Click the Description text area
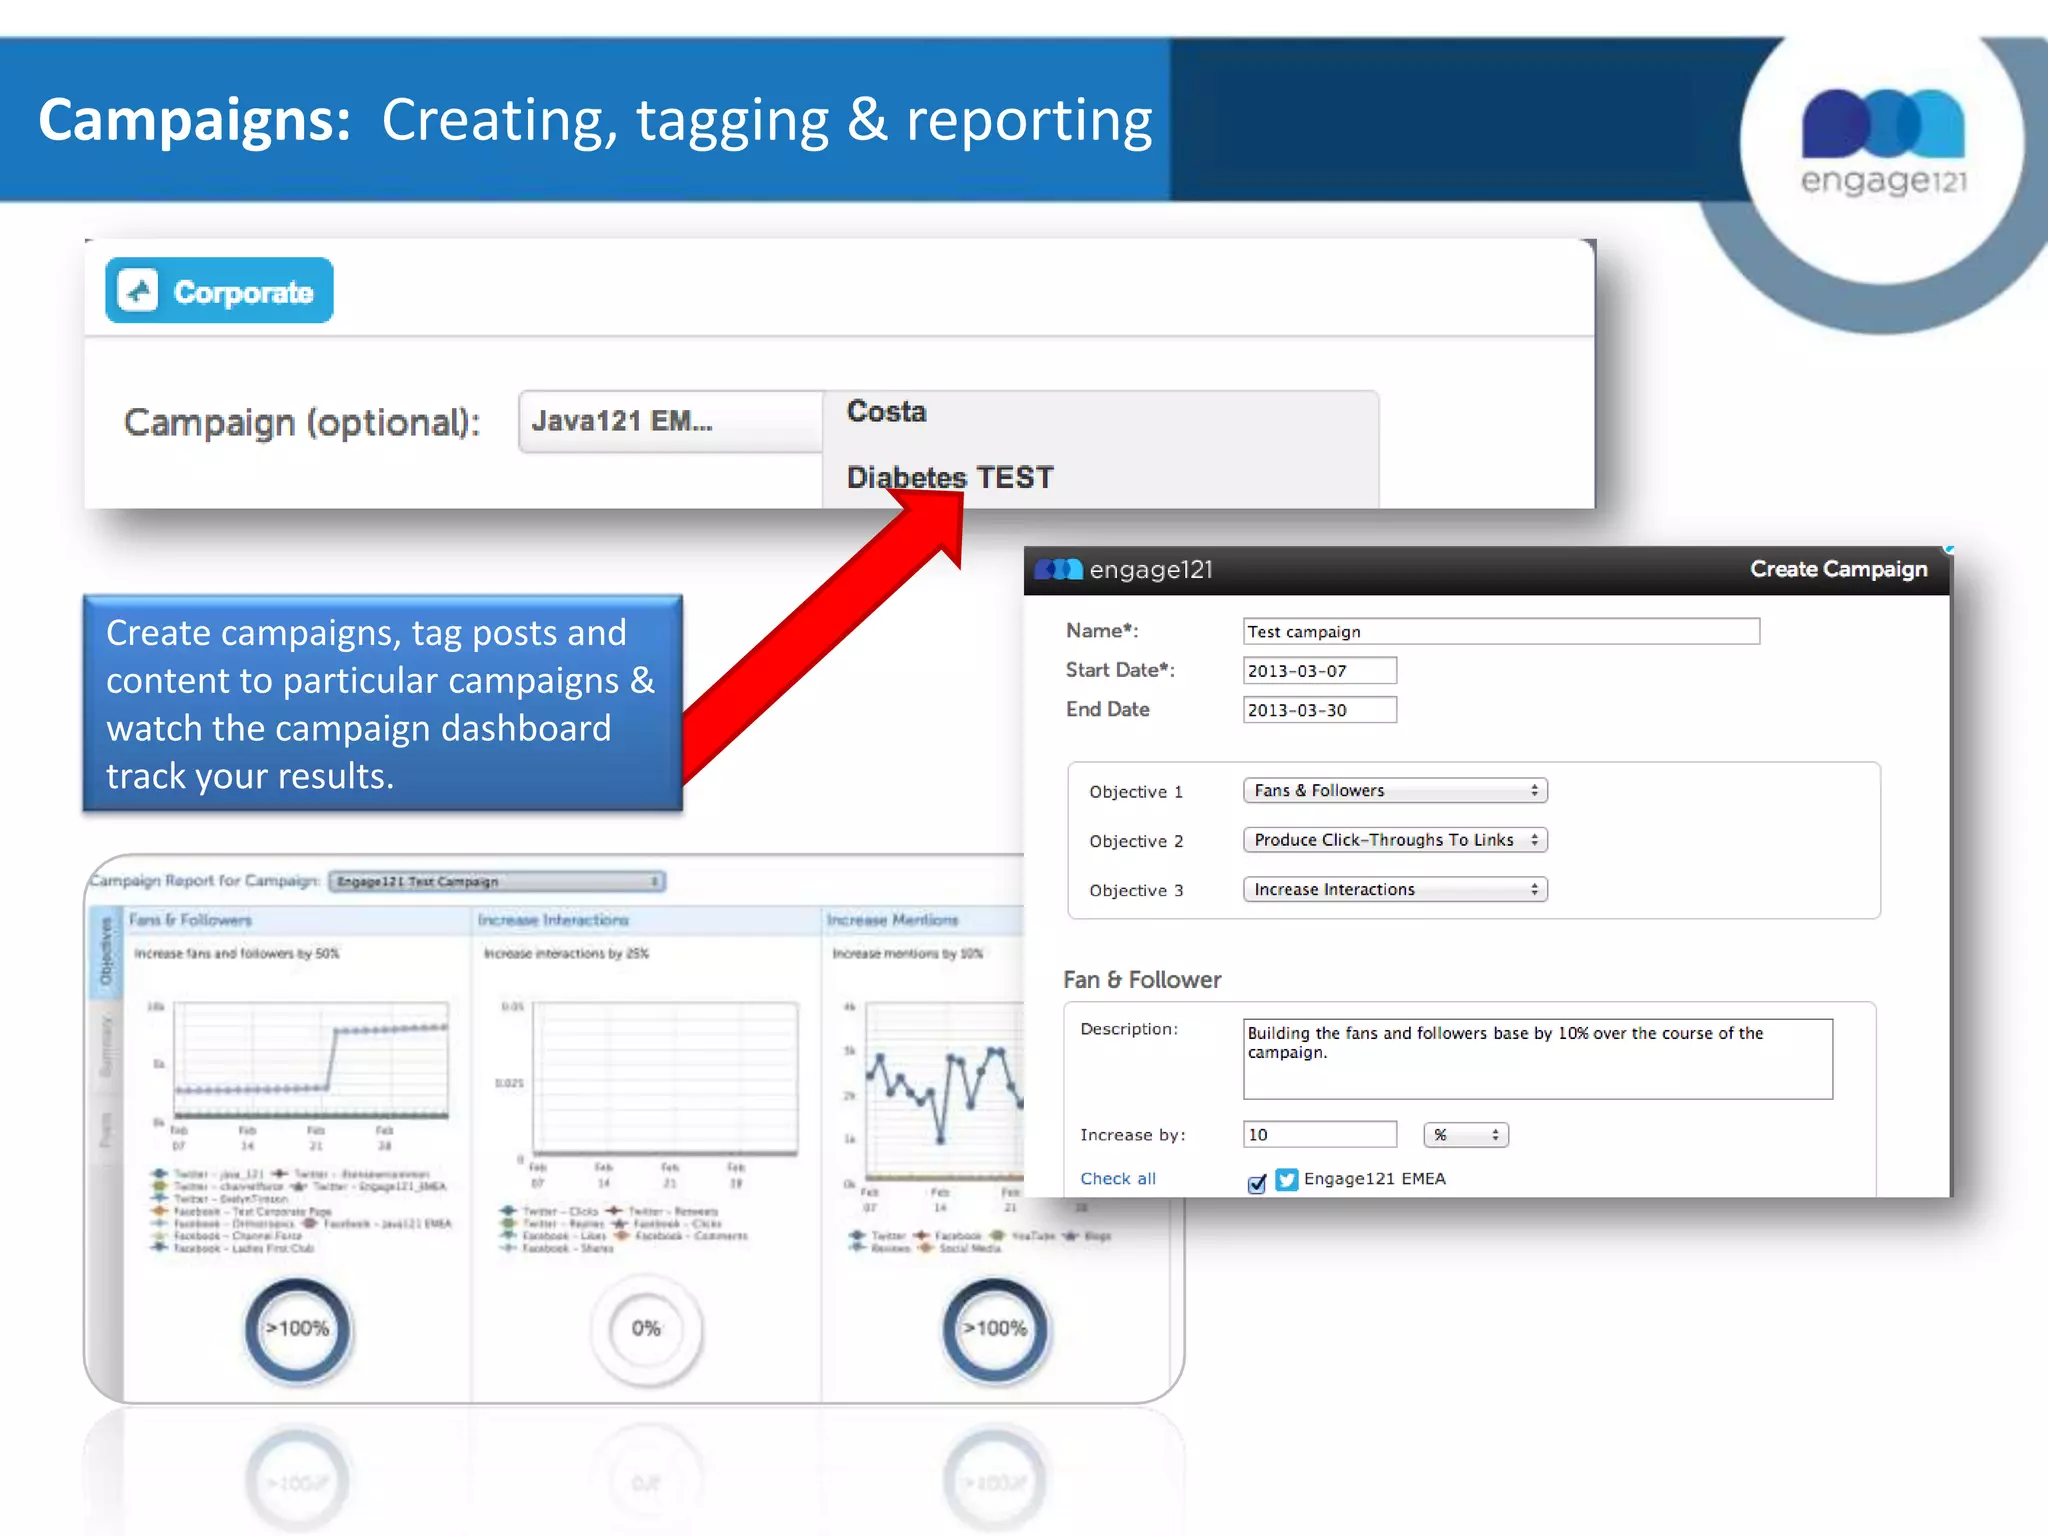Screen dimensions: 2048x1536 click(x=1538, y=1059)
